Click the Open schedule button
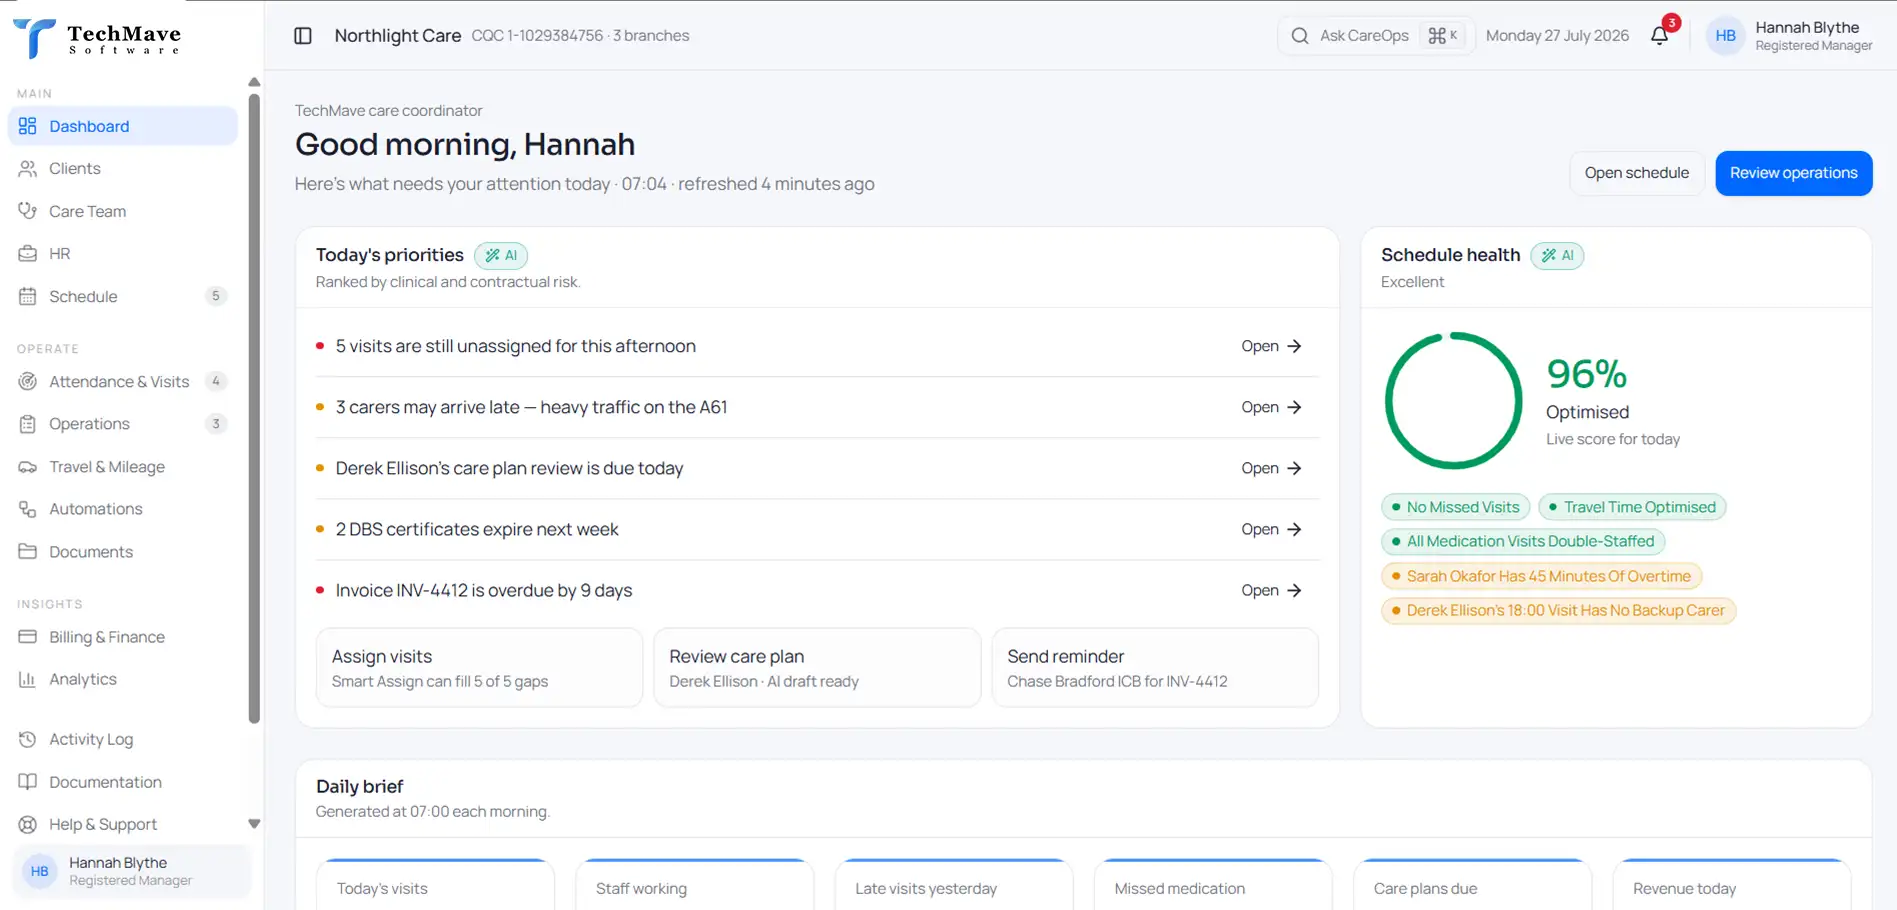Image resolution: width=1897 pixels, height=910 pixels. click(1637, 173)
